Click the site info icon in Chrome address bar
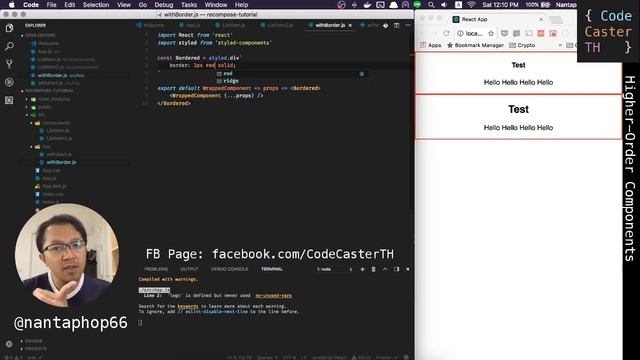This screenshot has height=360, width=640. [x=460, y=33]
